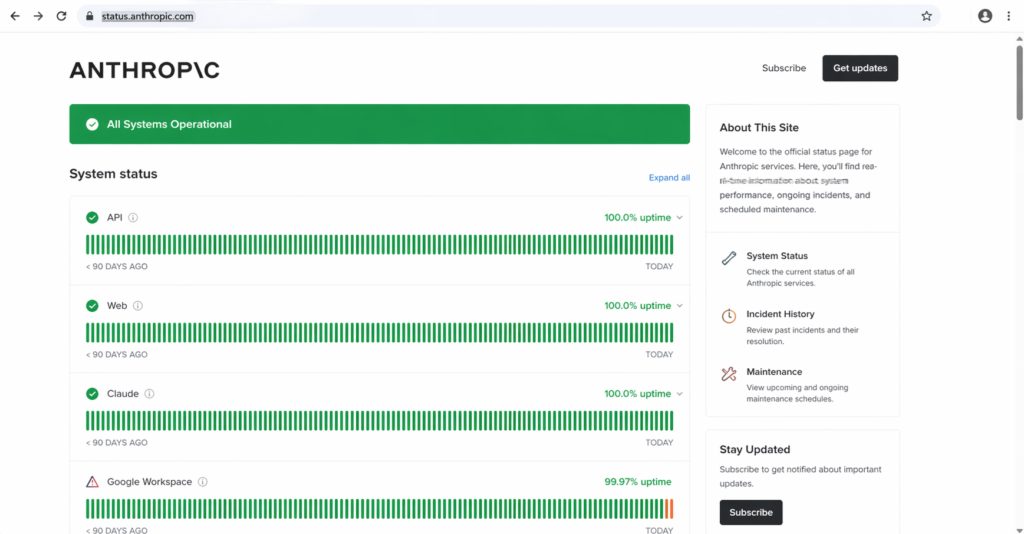Reload the page with the refresh button
The height and width of the screenshot is (534, 1024).
pos(61,16)
